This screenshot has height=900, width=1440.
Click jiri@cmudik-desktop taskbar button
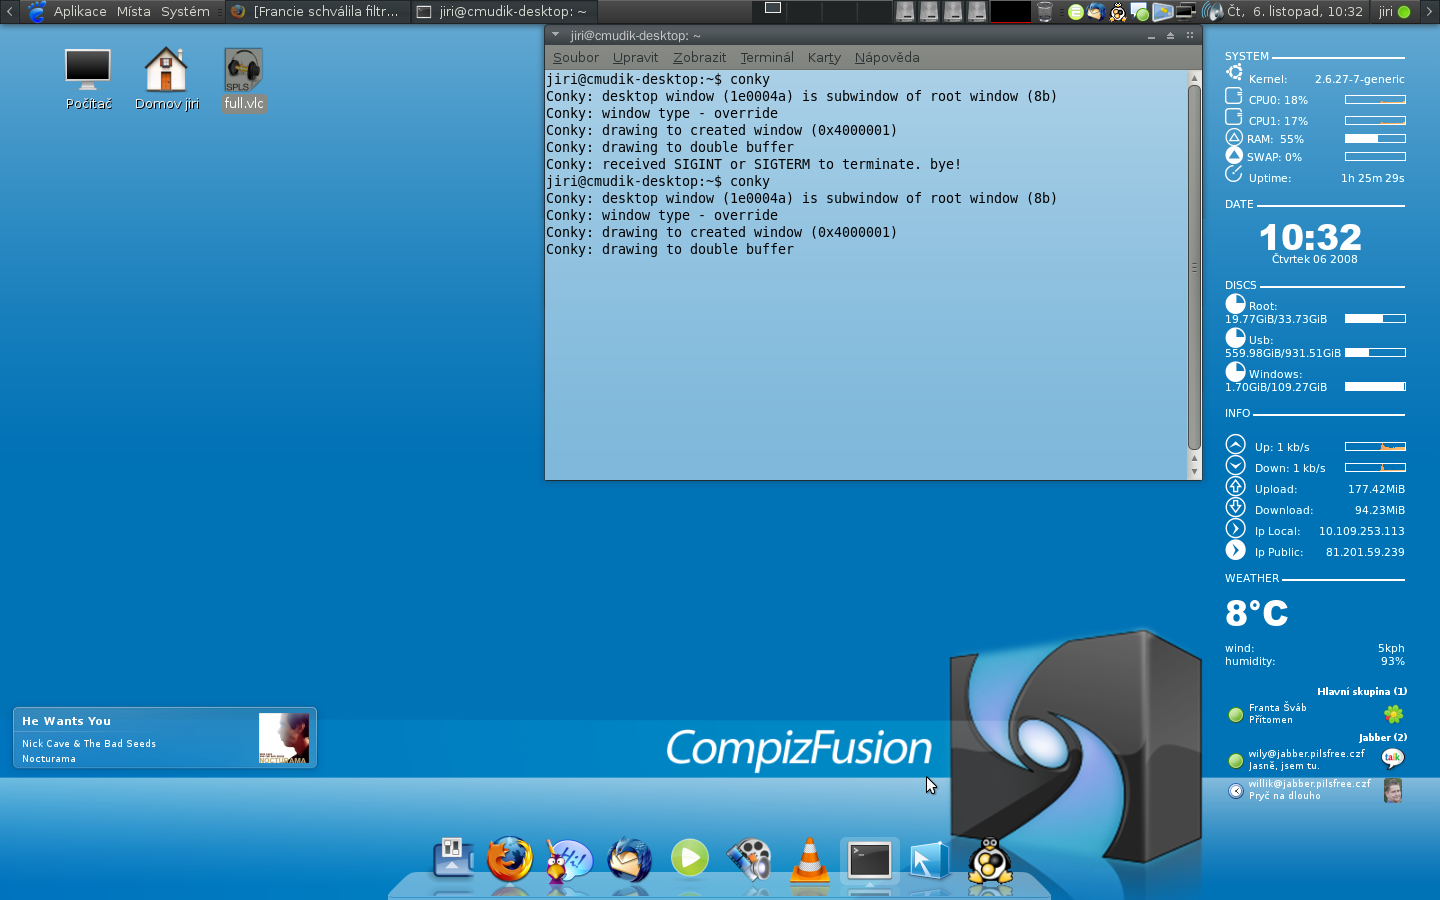click(x=503, y=12)
